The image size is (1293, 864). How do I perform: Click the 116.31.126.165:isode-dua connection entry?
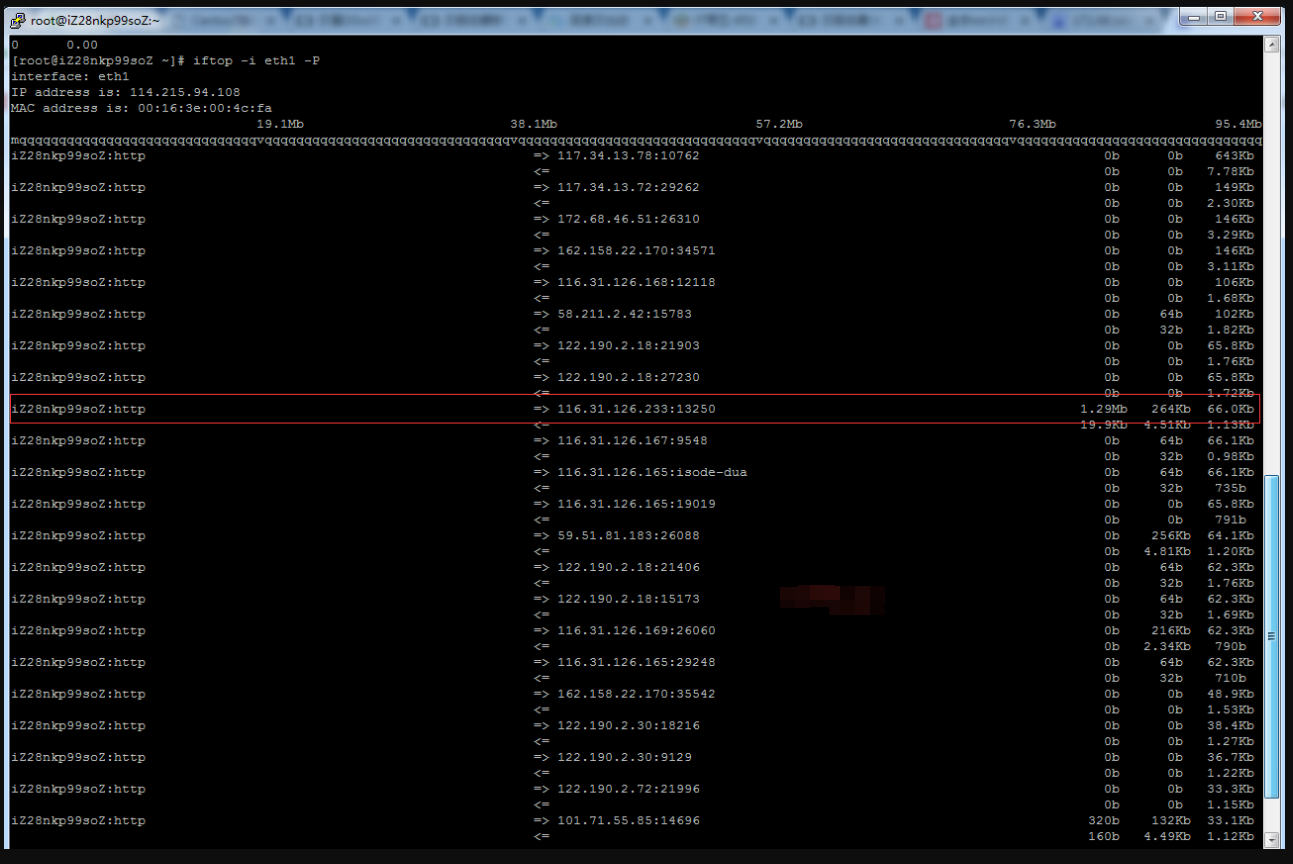pyautogui.click(x=651, y=472)
